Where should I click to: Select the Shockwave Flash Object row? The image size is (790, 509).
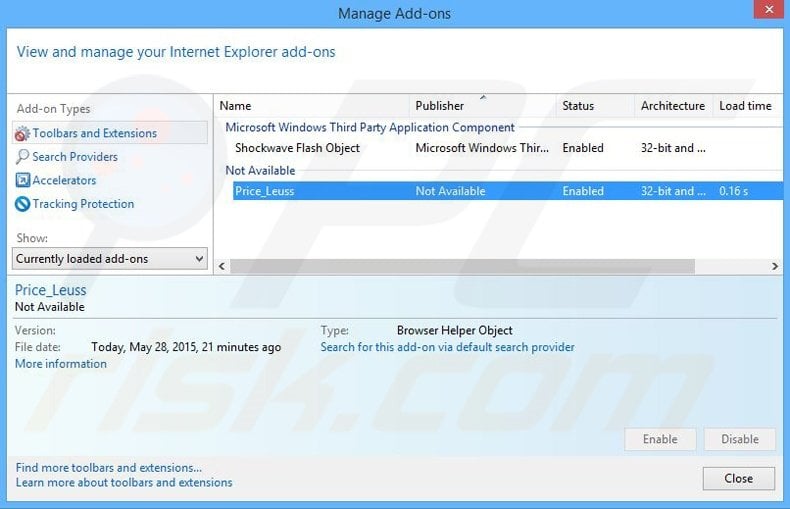(508, 148)
